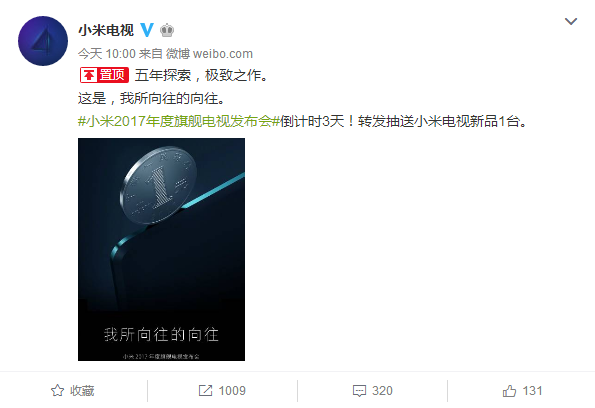Click the repost arrow icon
The width and height of the screenshot is (595, 408).
206,391
